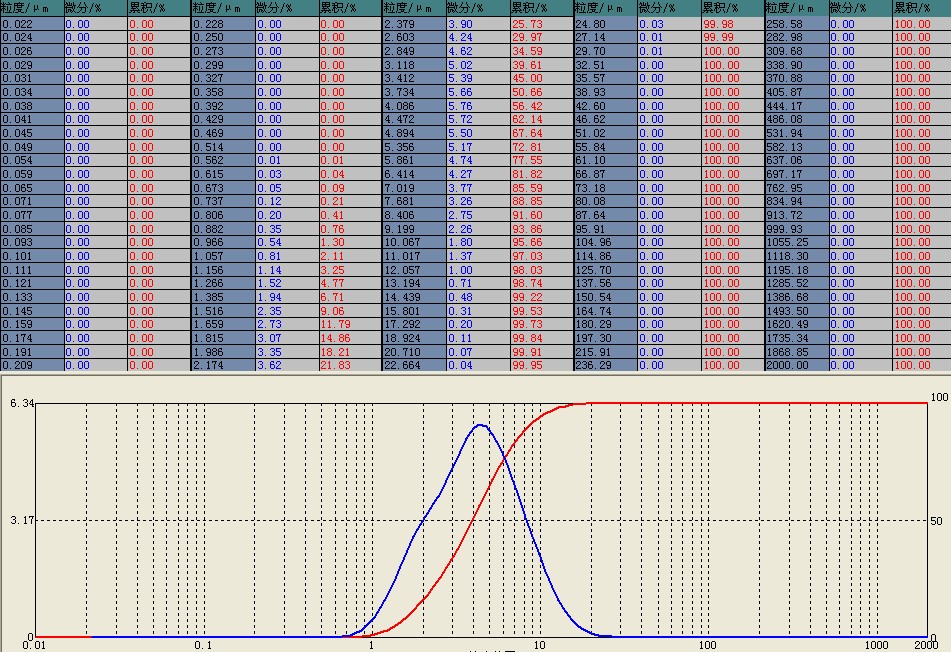951x652 pixels.
Task: Click the 22.664 particle size cell
Action: [414, 365]
